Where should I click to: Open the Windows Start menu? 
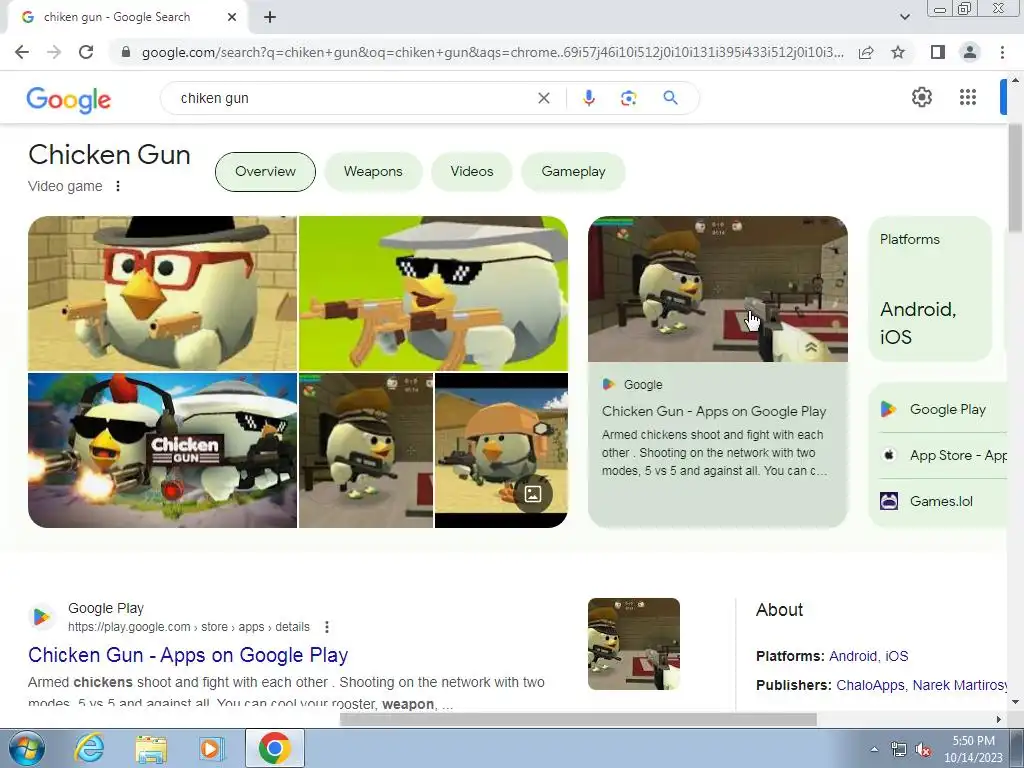point(27,748)
